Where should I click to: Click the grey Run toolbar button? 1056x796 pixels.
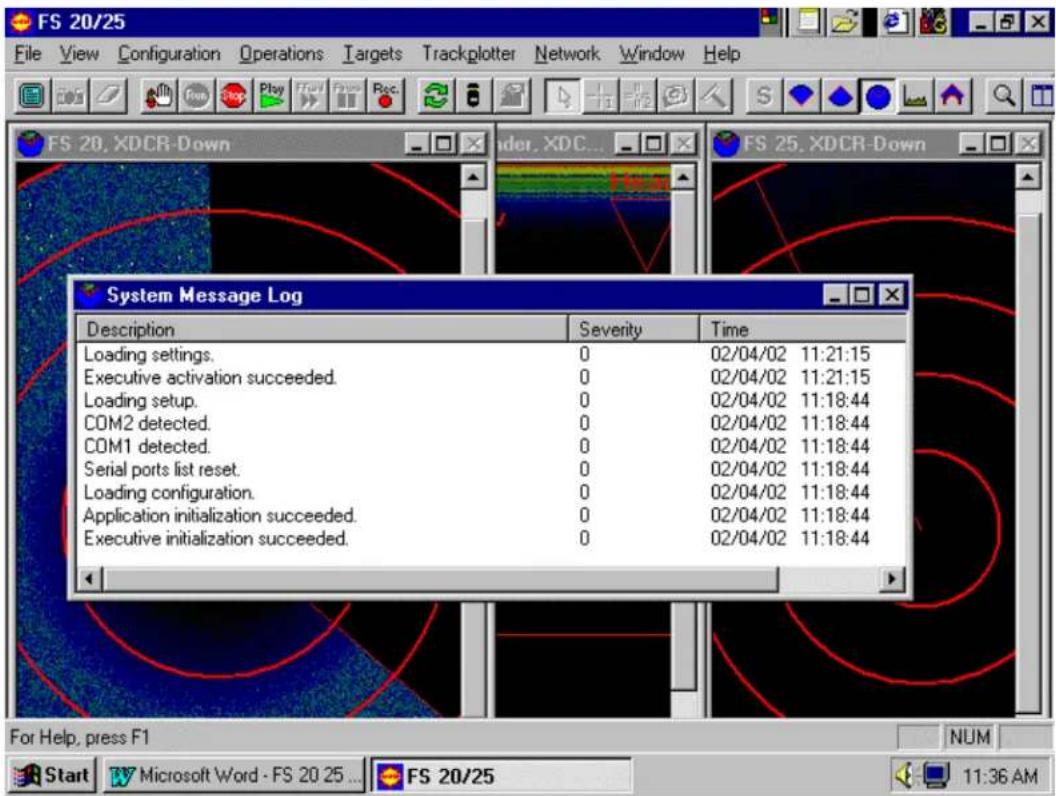click(197, 96)
